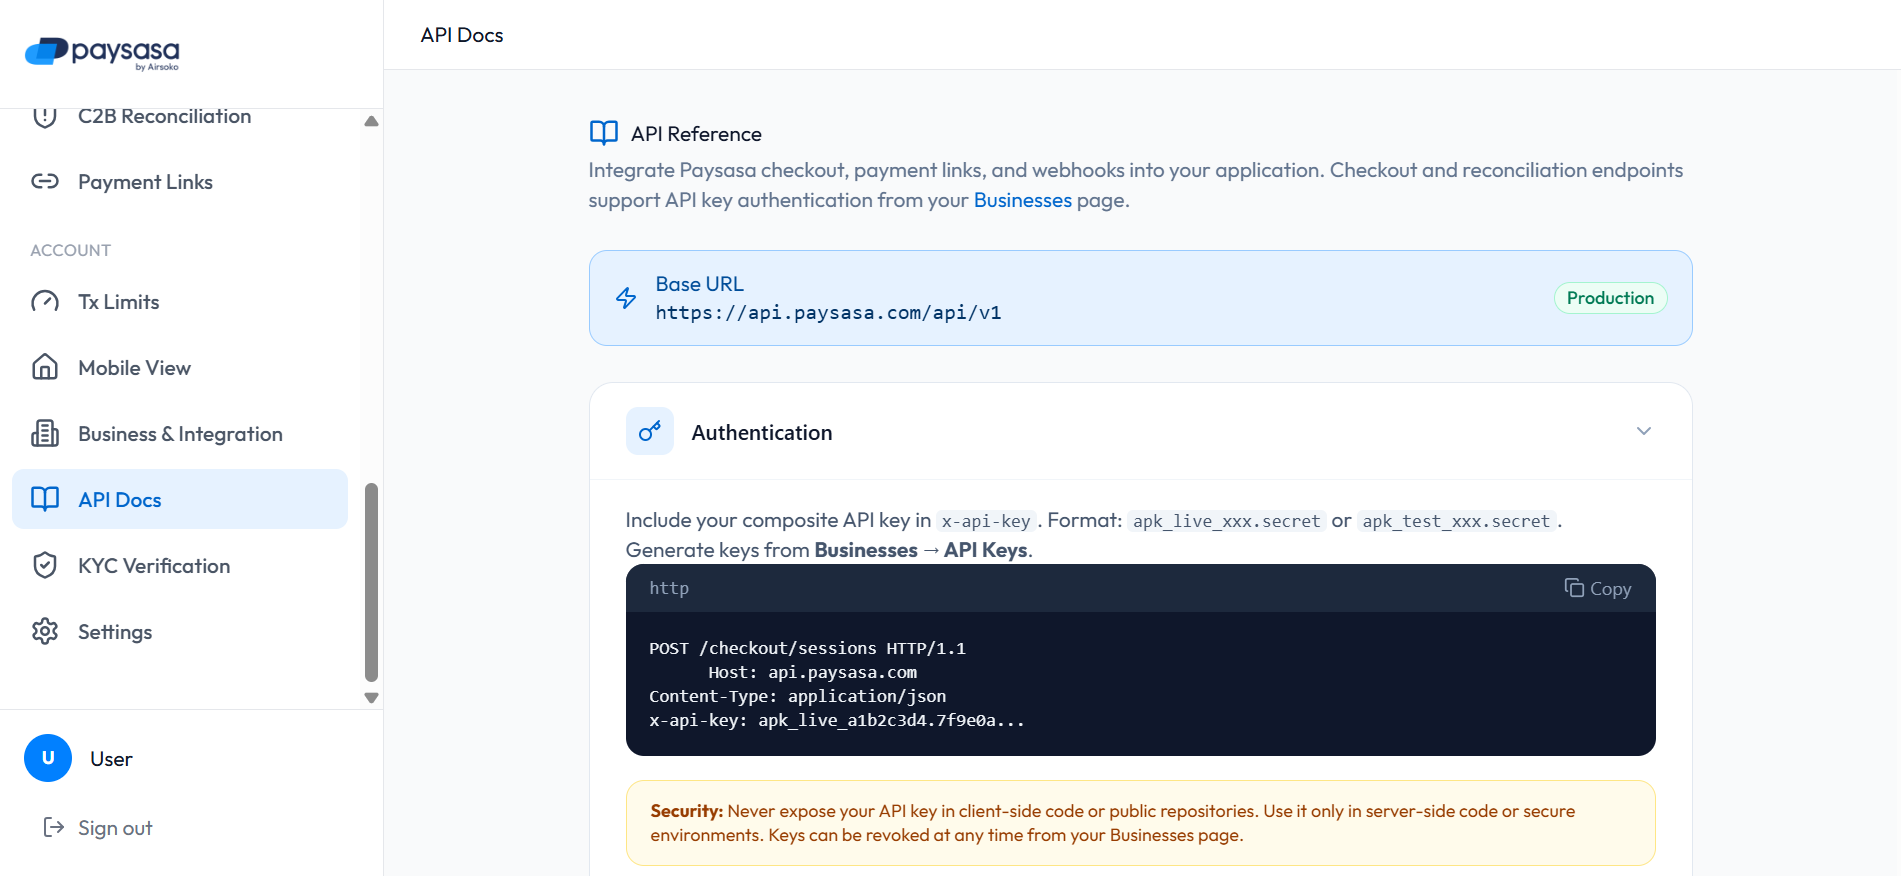Click the apk_live_xxx.secret inline code
The height and width of the screenshot is (876, 1901).
coord(1226,521)
